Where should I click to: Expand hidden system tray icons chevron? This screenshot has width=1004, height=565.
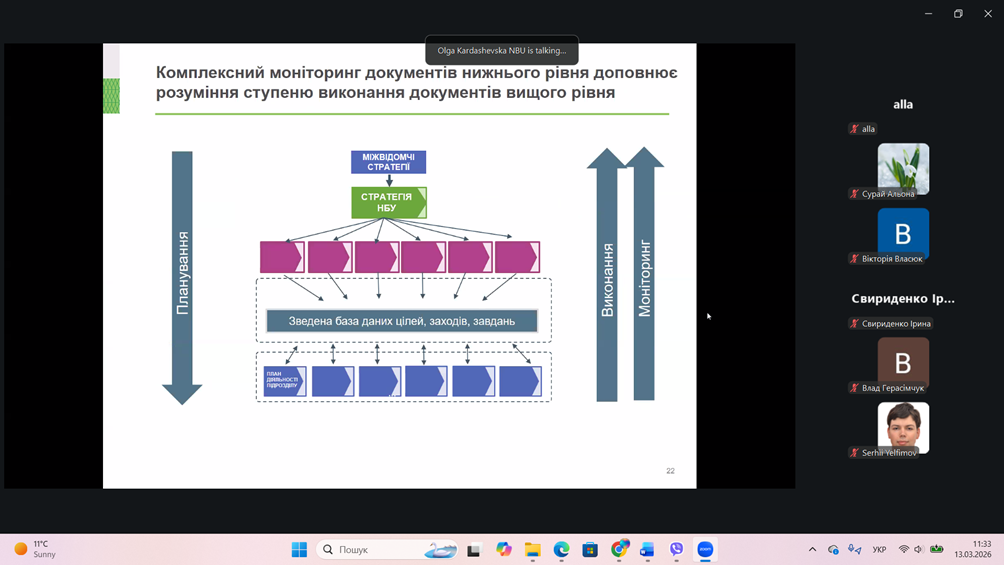pyautogui.click(x=812, y=549)
